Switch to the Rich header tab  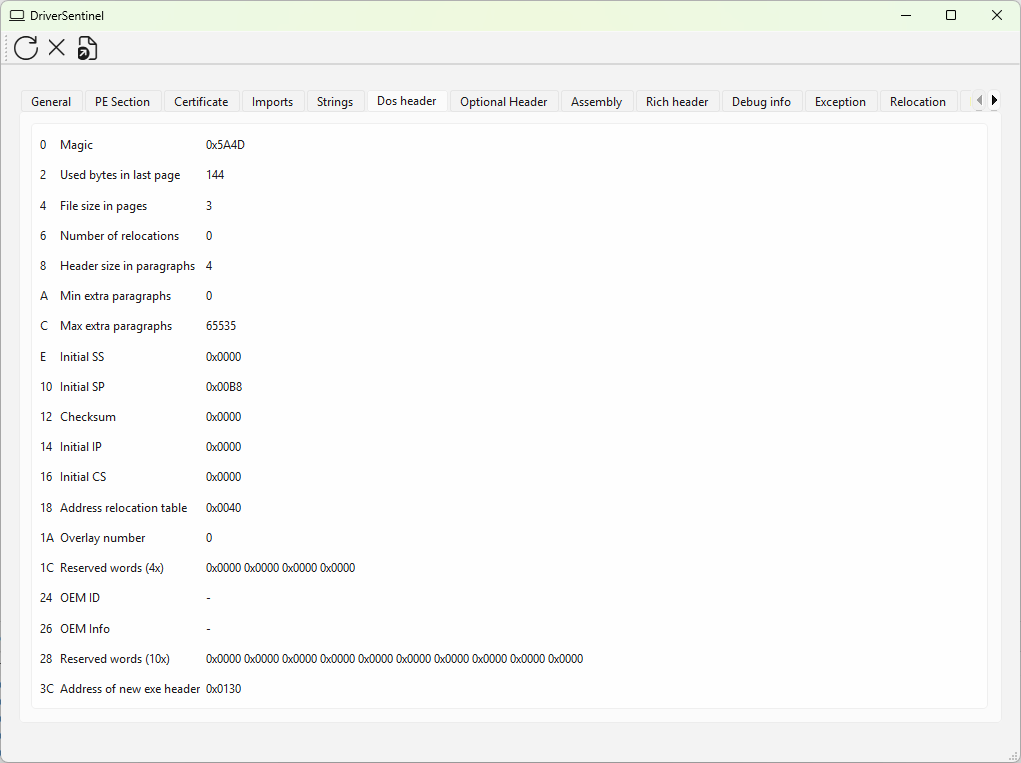point(677,102)
